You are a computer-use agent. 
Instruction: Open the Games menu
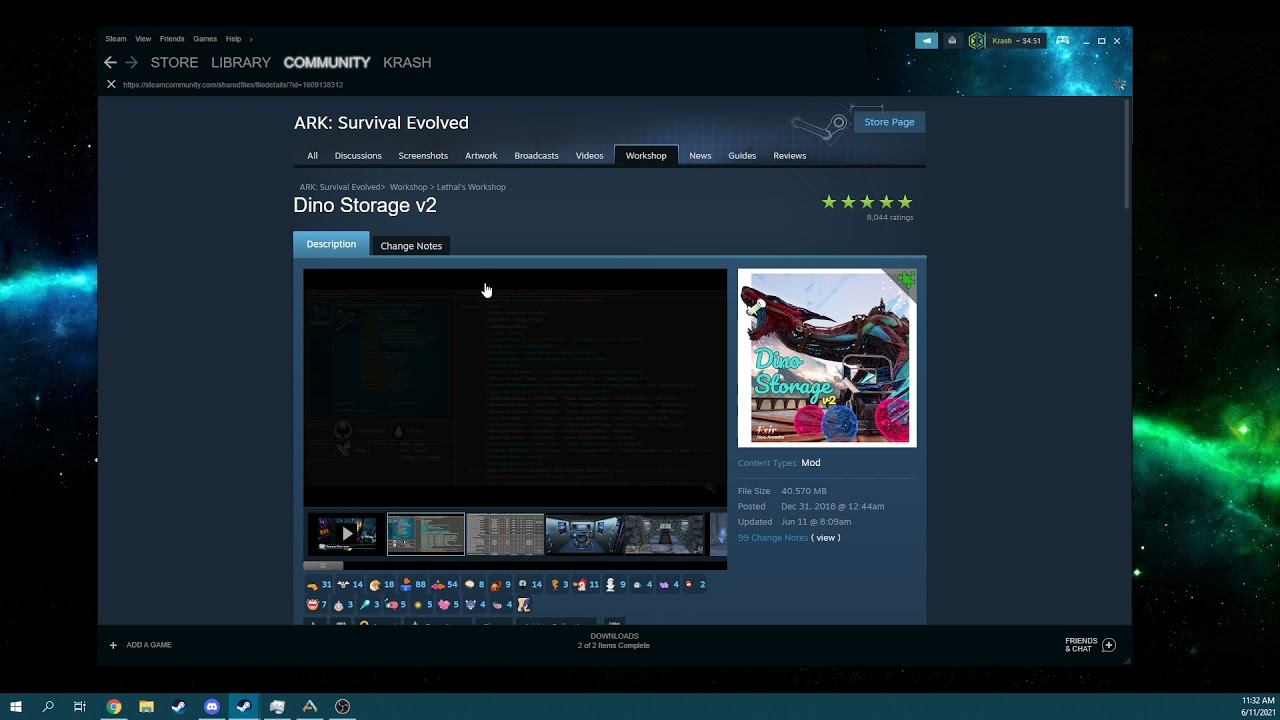point(205,39)
